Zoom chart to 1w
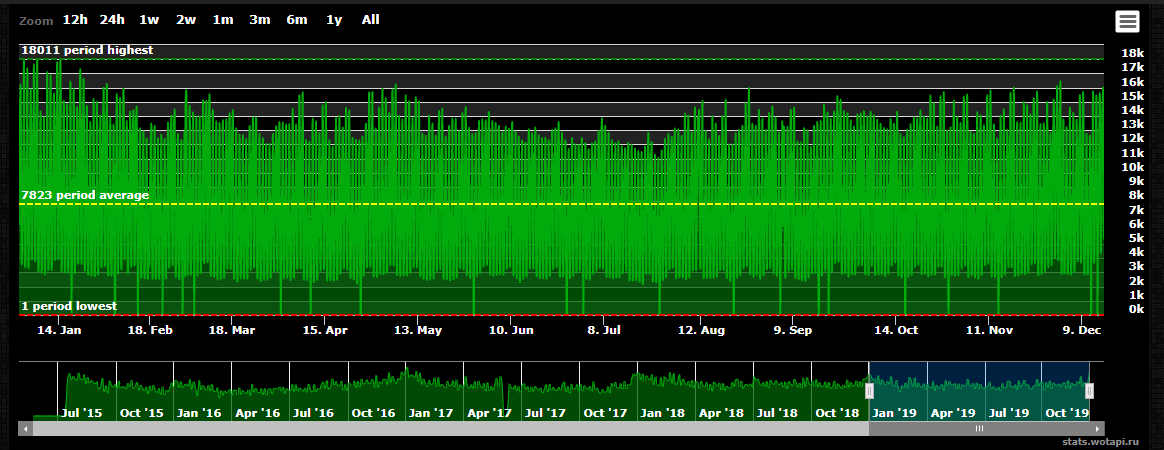Viewport: 1164px width, 450px height. click(149, 20)
